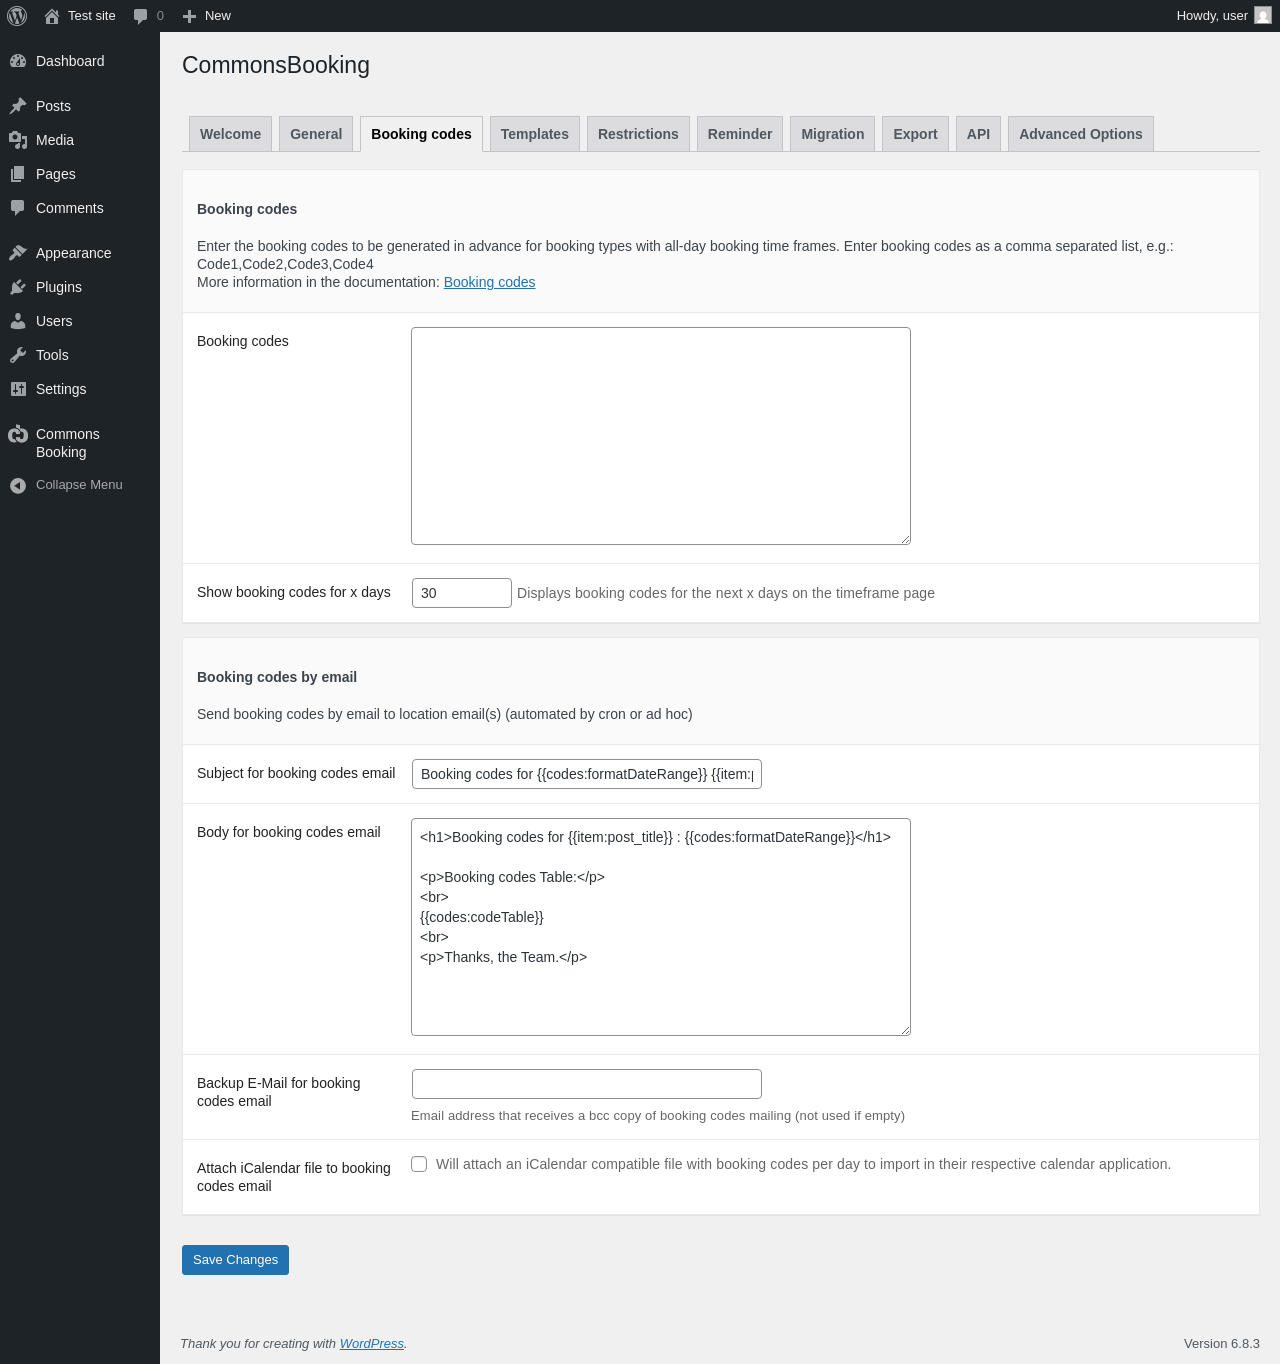Click the comments bubble icon in admin bar
Viewport: 1280px width, 1364px height.
coord(141,16)
